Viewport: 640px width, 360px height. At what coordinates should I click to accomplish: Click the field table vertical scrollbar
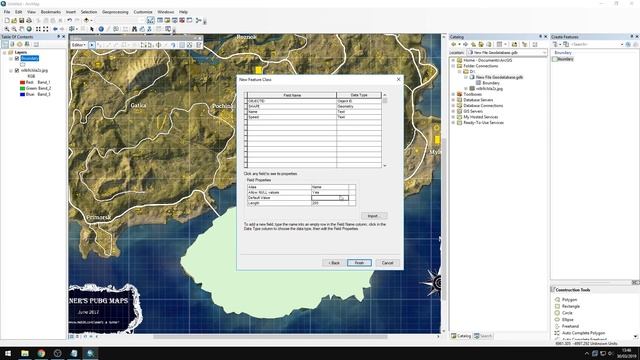(384, 130)
